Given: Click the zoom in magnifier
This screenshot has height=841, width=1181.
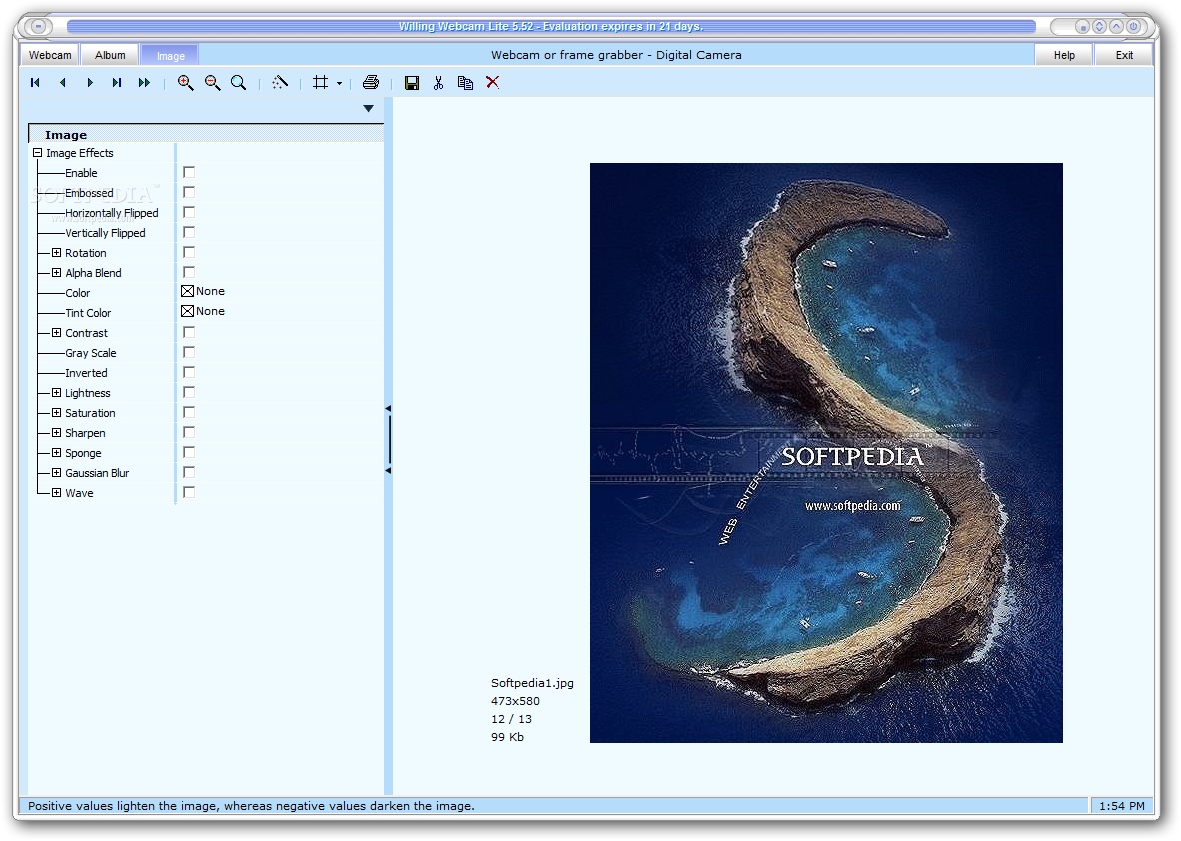Looking at the screenshot, I should click(x=185, y=83).
